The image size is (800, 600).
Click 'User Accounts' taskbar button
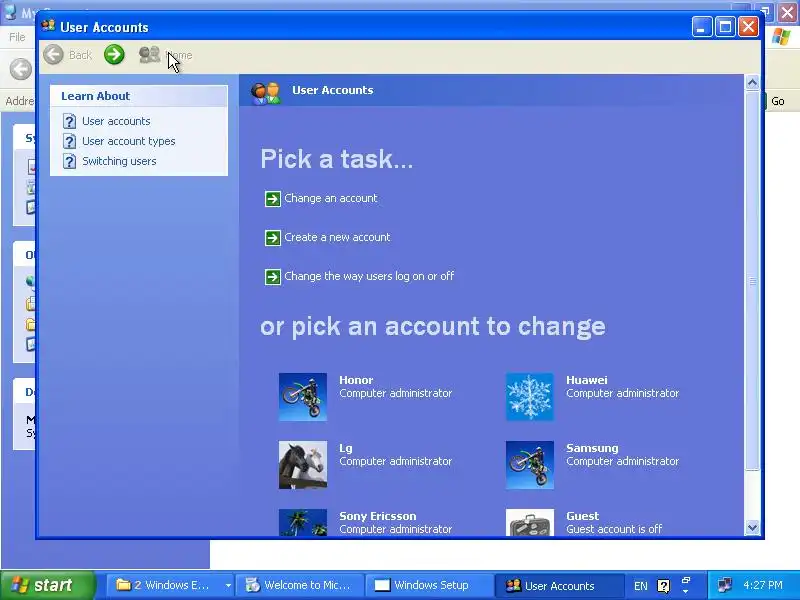[x=559, y=585]
